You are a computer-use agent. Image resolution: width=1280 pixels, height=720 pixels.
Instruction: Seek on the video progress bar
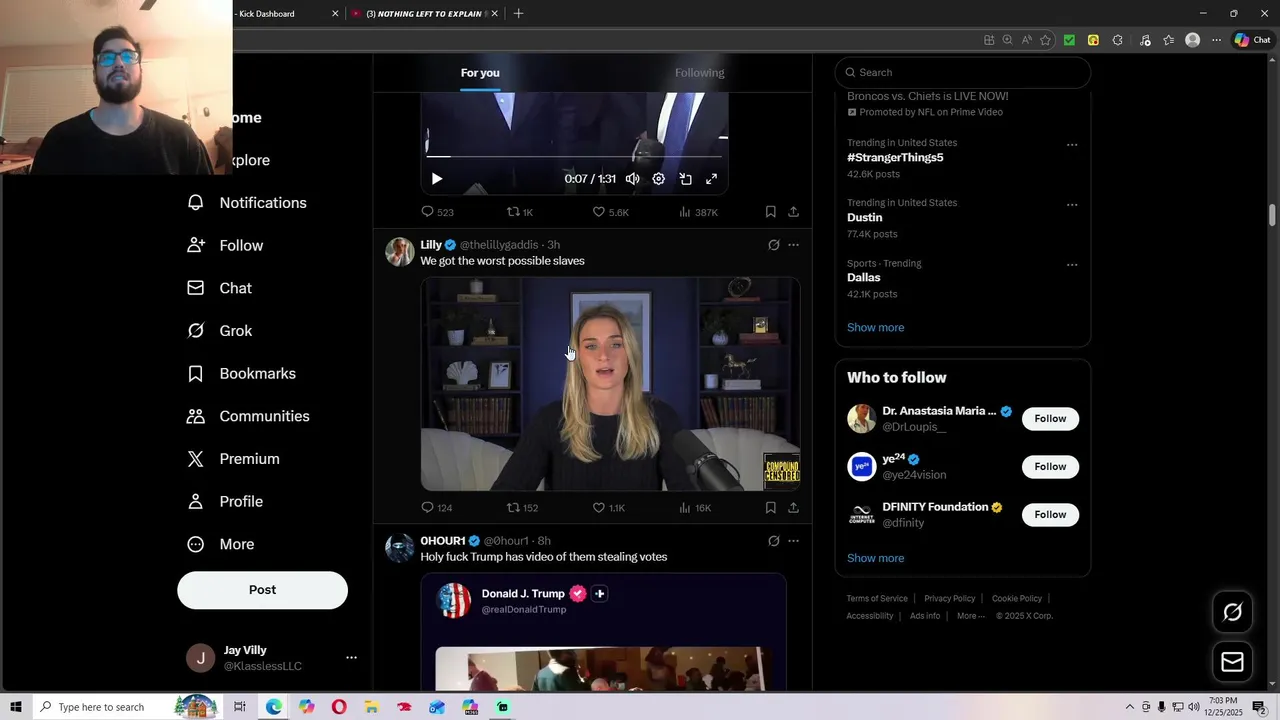(574, 157)
